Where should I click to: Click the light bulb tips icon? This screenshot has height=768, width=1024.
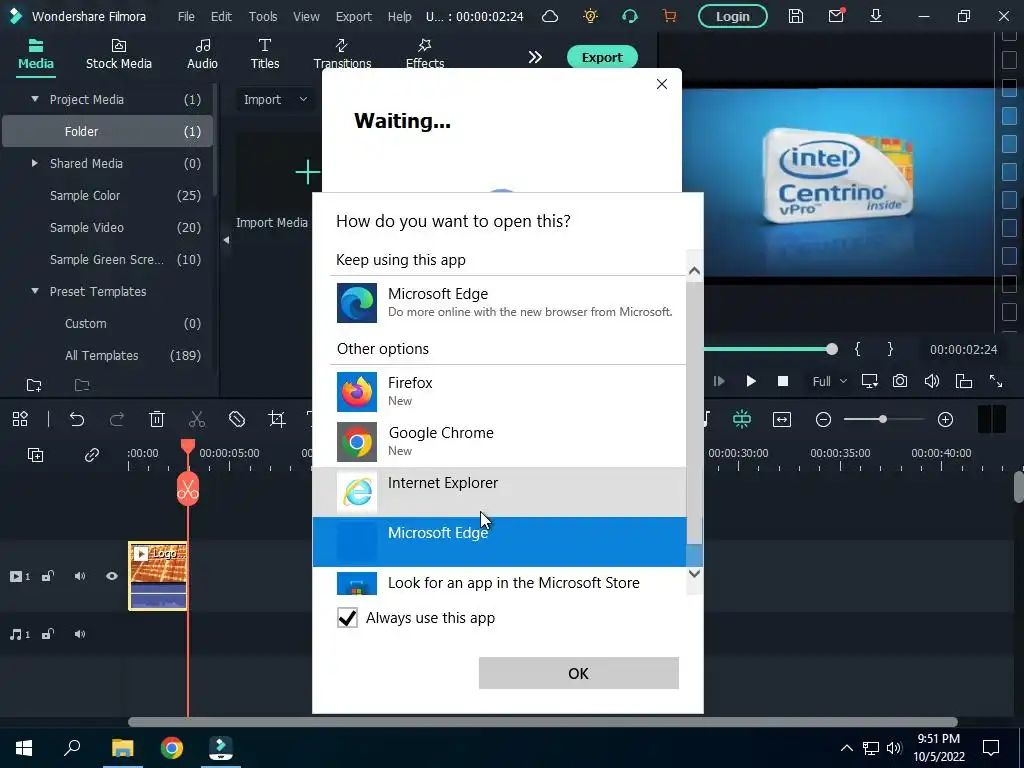(590, 16)
